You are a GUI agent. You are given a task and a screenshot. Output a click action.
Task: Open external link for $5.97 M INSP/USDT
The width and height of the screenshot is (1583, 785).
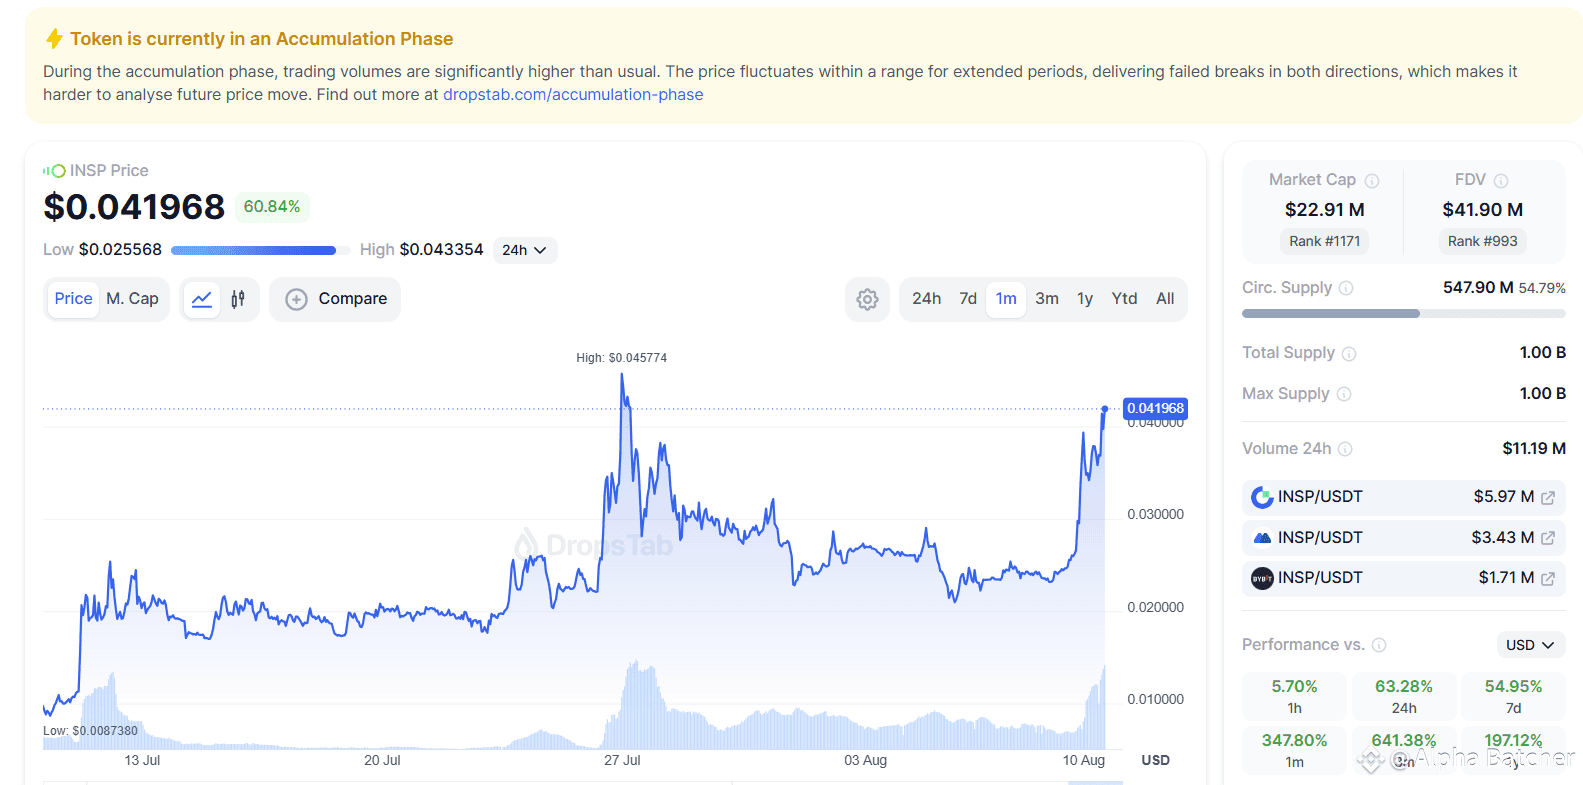click(x=1548, y=497)
